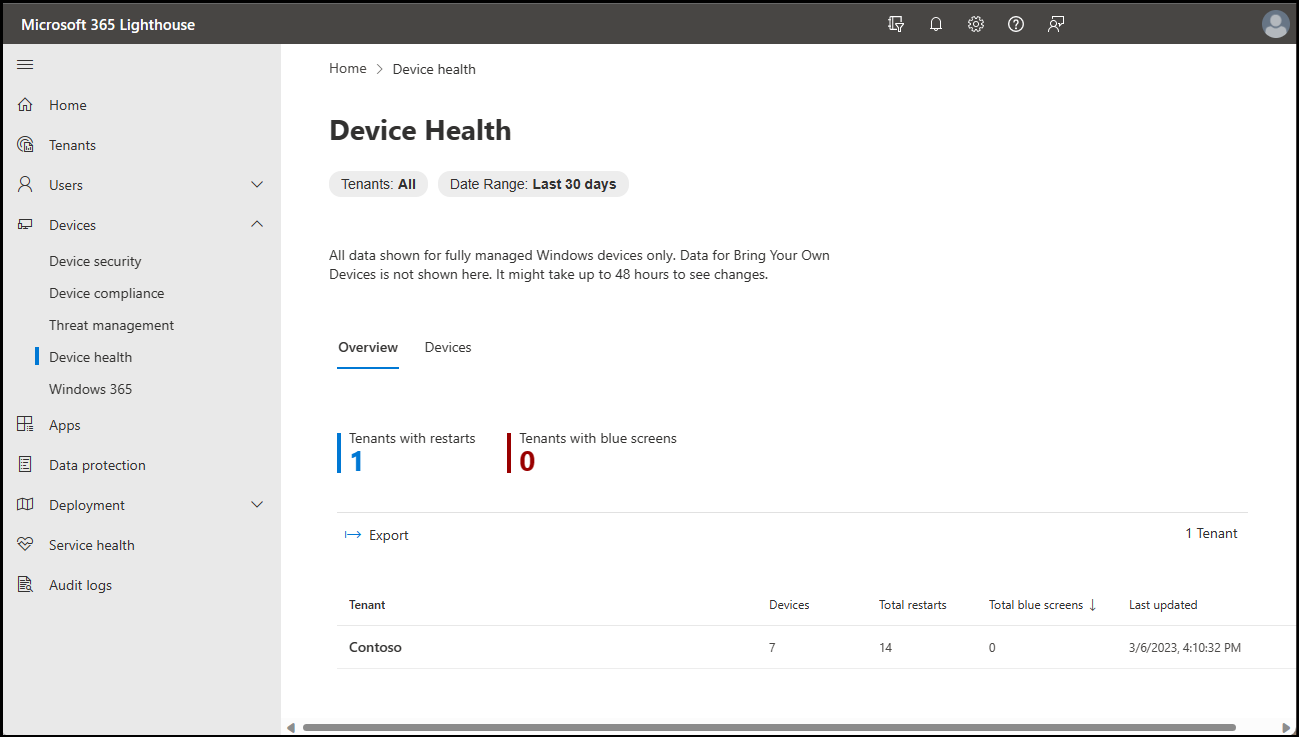
Task: Open the settings gear in the top bar
Action: pyautogui.click(x=976, y=23)
